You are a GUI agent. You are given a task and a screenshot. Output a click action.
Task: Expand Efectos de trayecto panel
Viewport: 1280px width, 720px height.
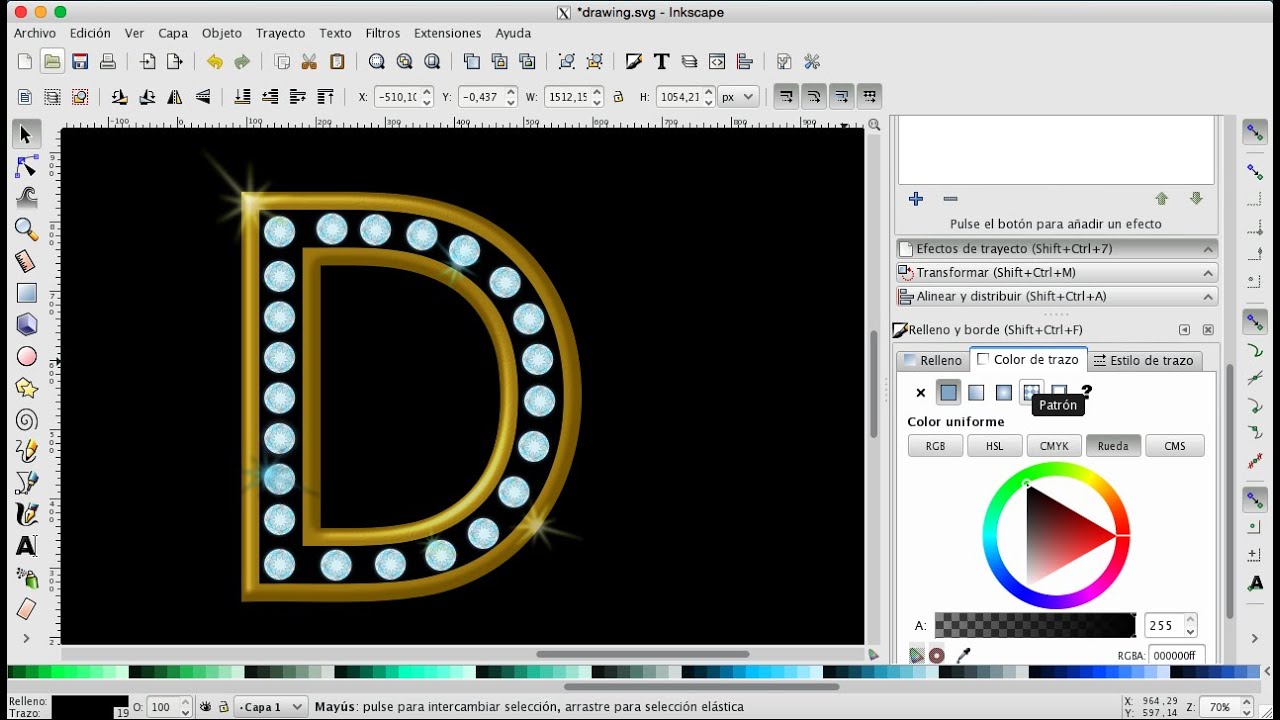1056,249
